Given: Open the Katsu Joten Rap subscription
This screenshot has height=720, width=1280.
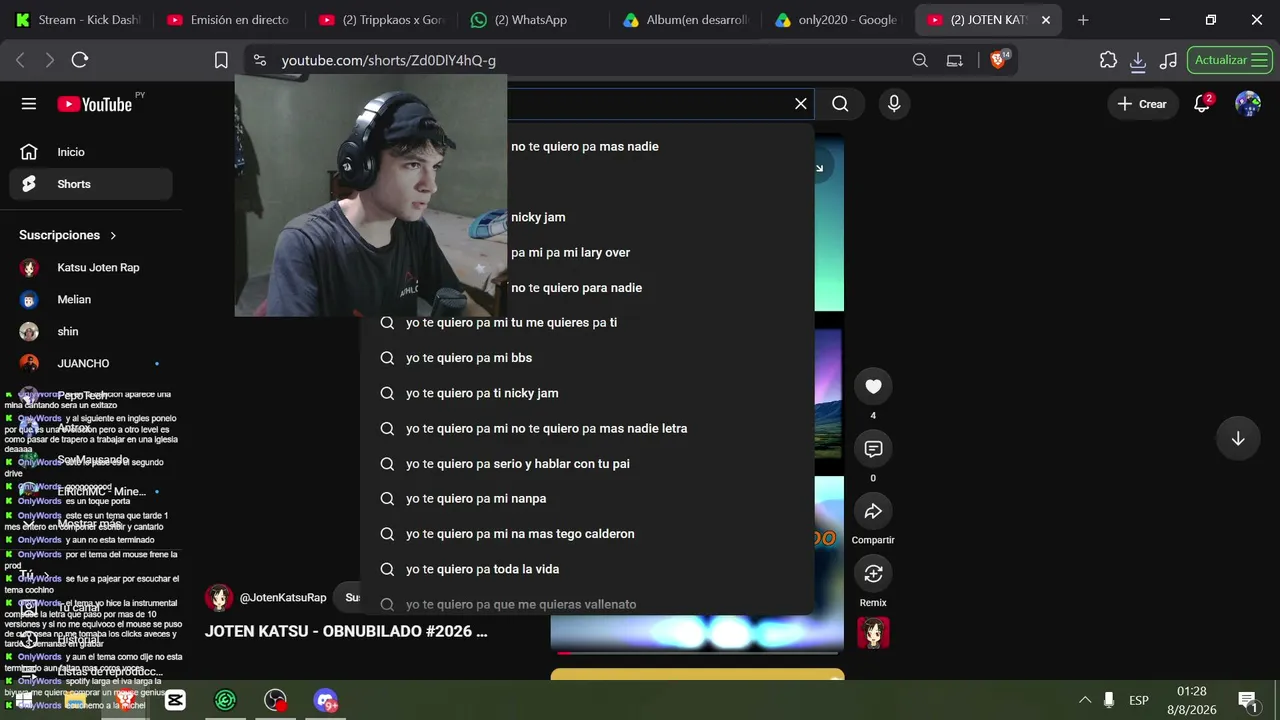Looking at the screenshot, I should coord(91,268).
